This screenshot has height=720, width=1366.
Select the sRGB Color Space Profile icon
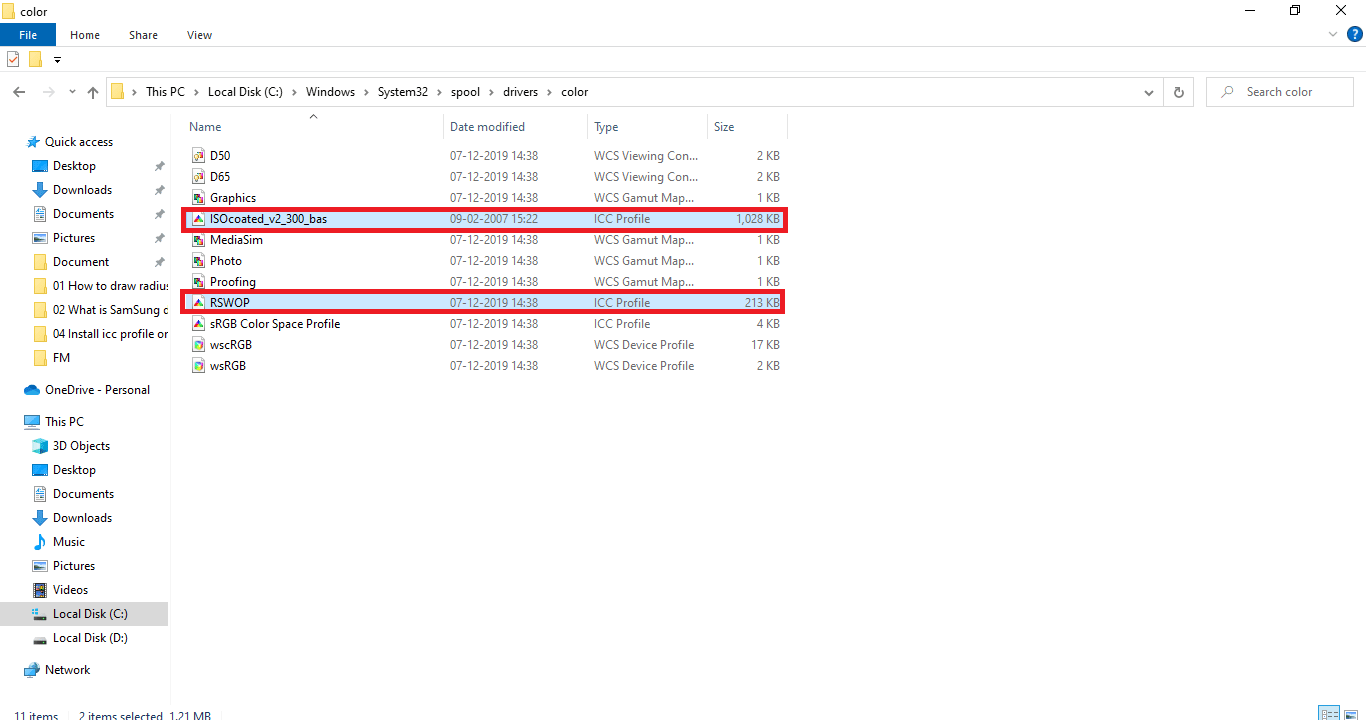tap(198, 324)
